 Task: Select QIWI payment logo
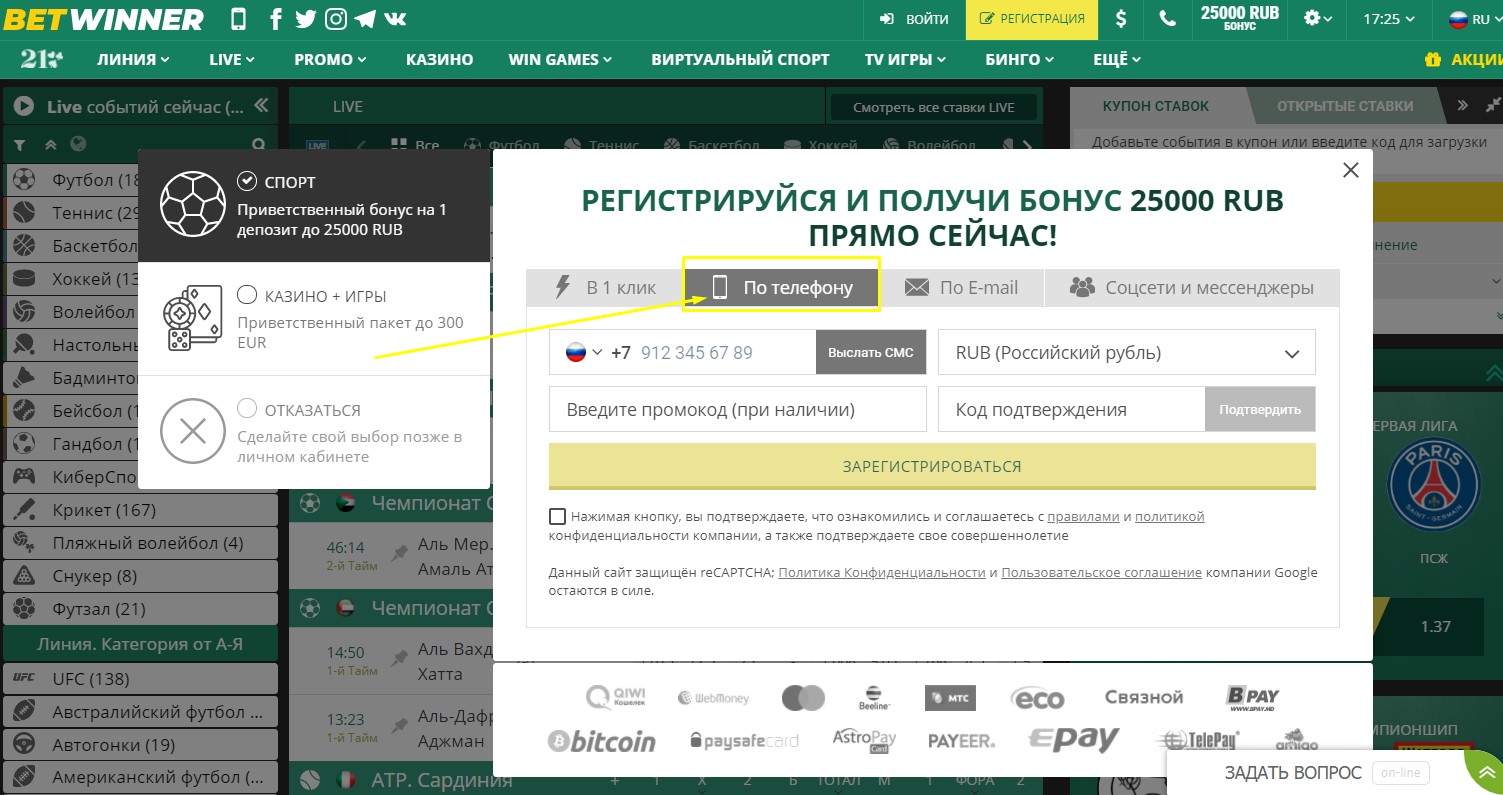pos(616,697)
